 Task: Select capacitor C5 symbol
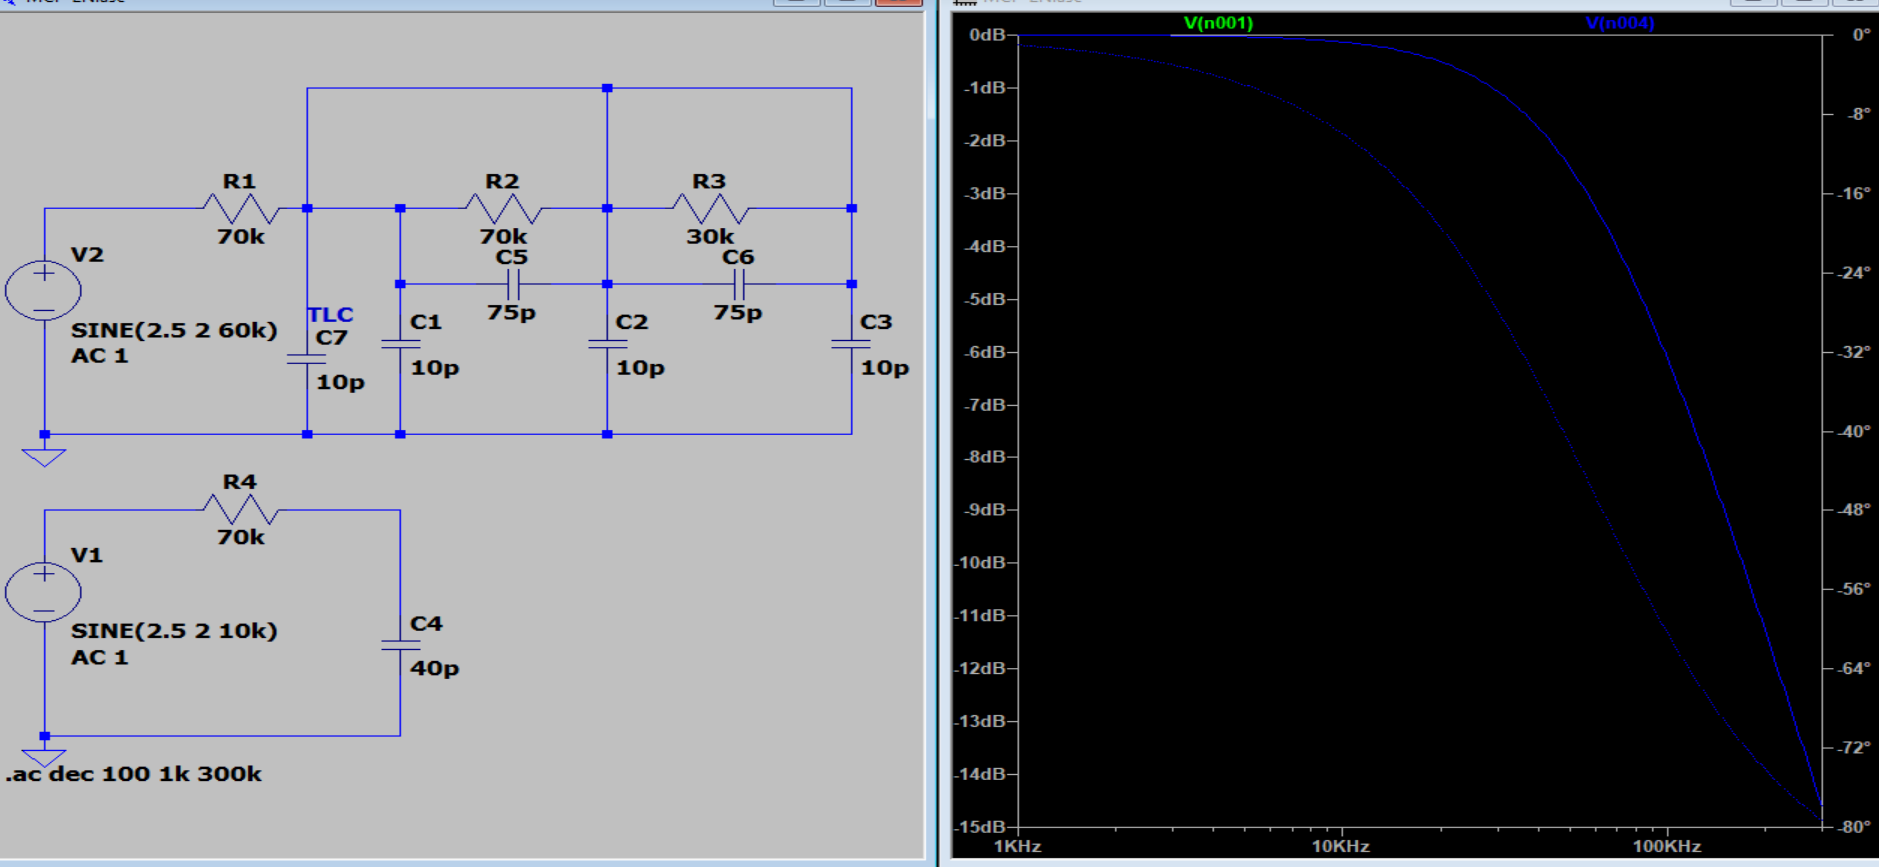coord(512,285)
